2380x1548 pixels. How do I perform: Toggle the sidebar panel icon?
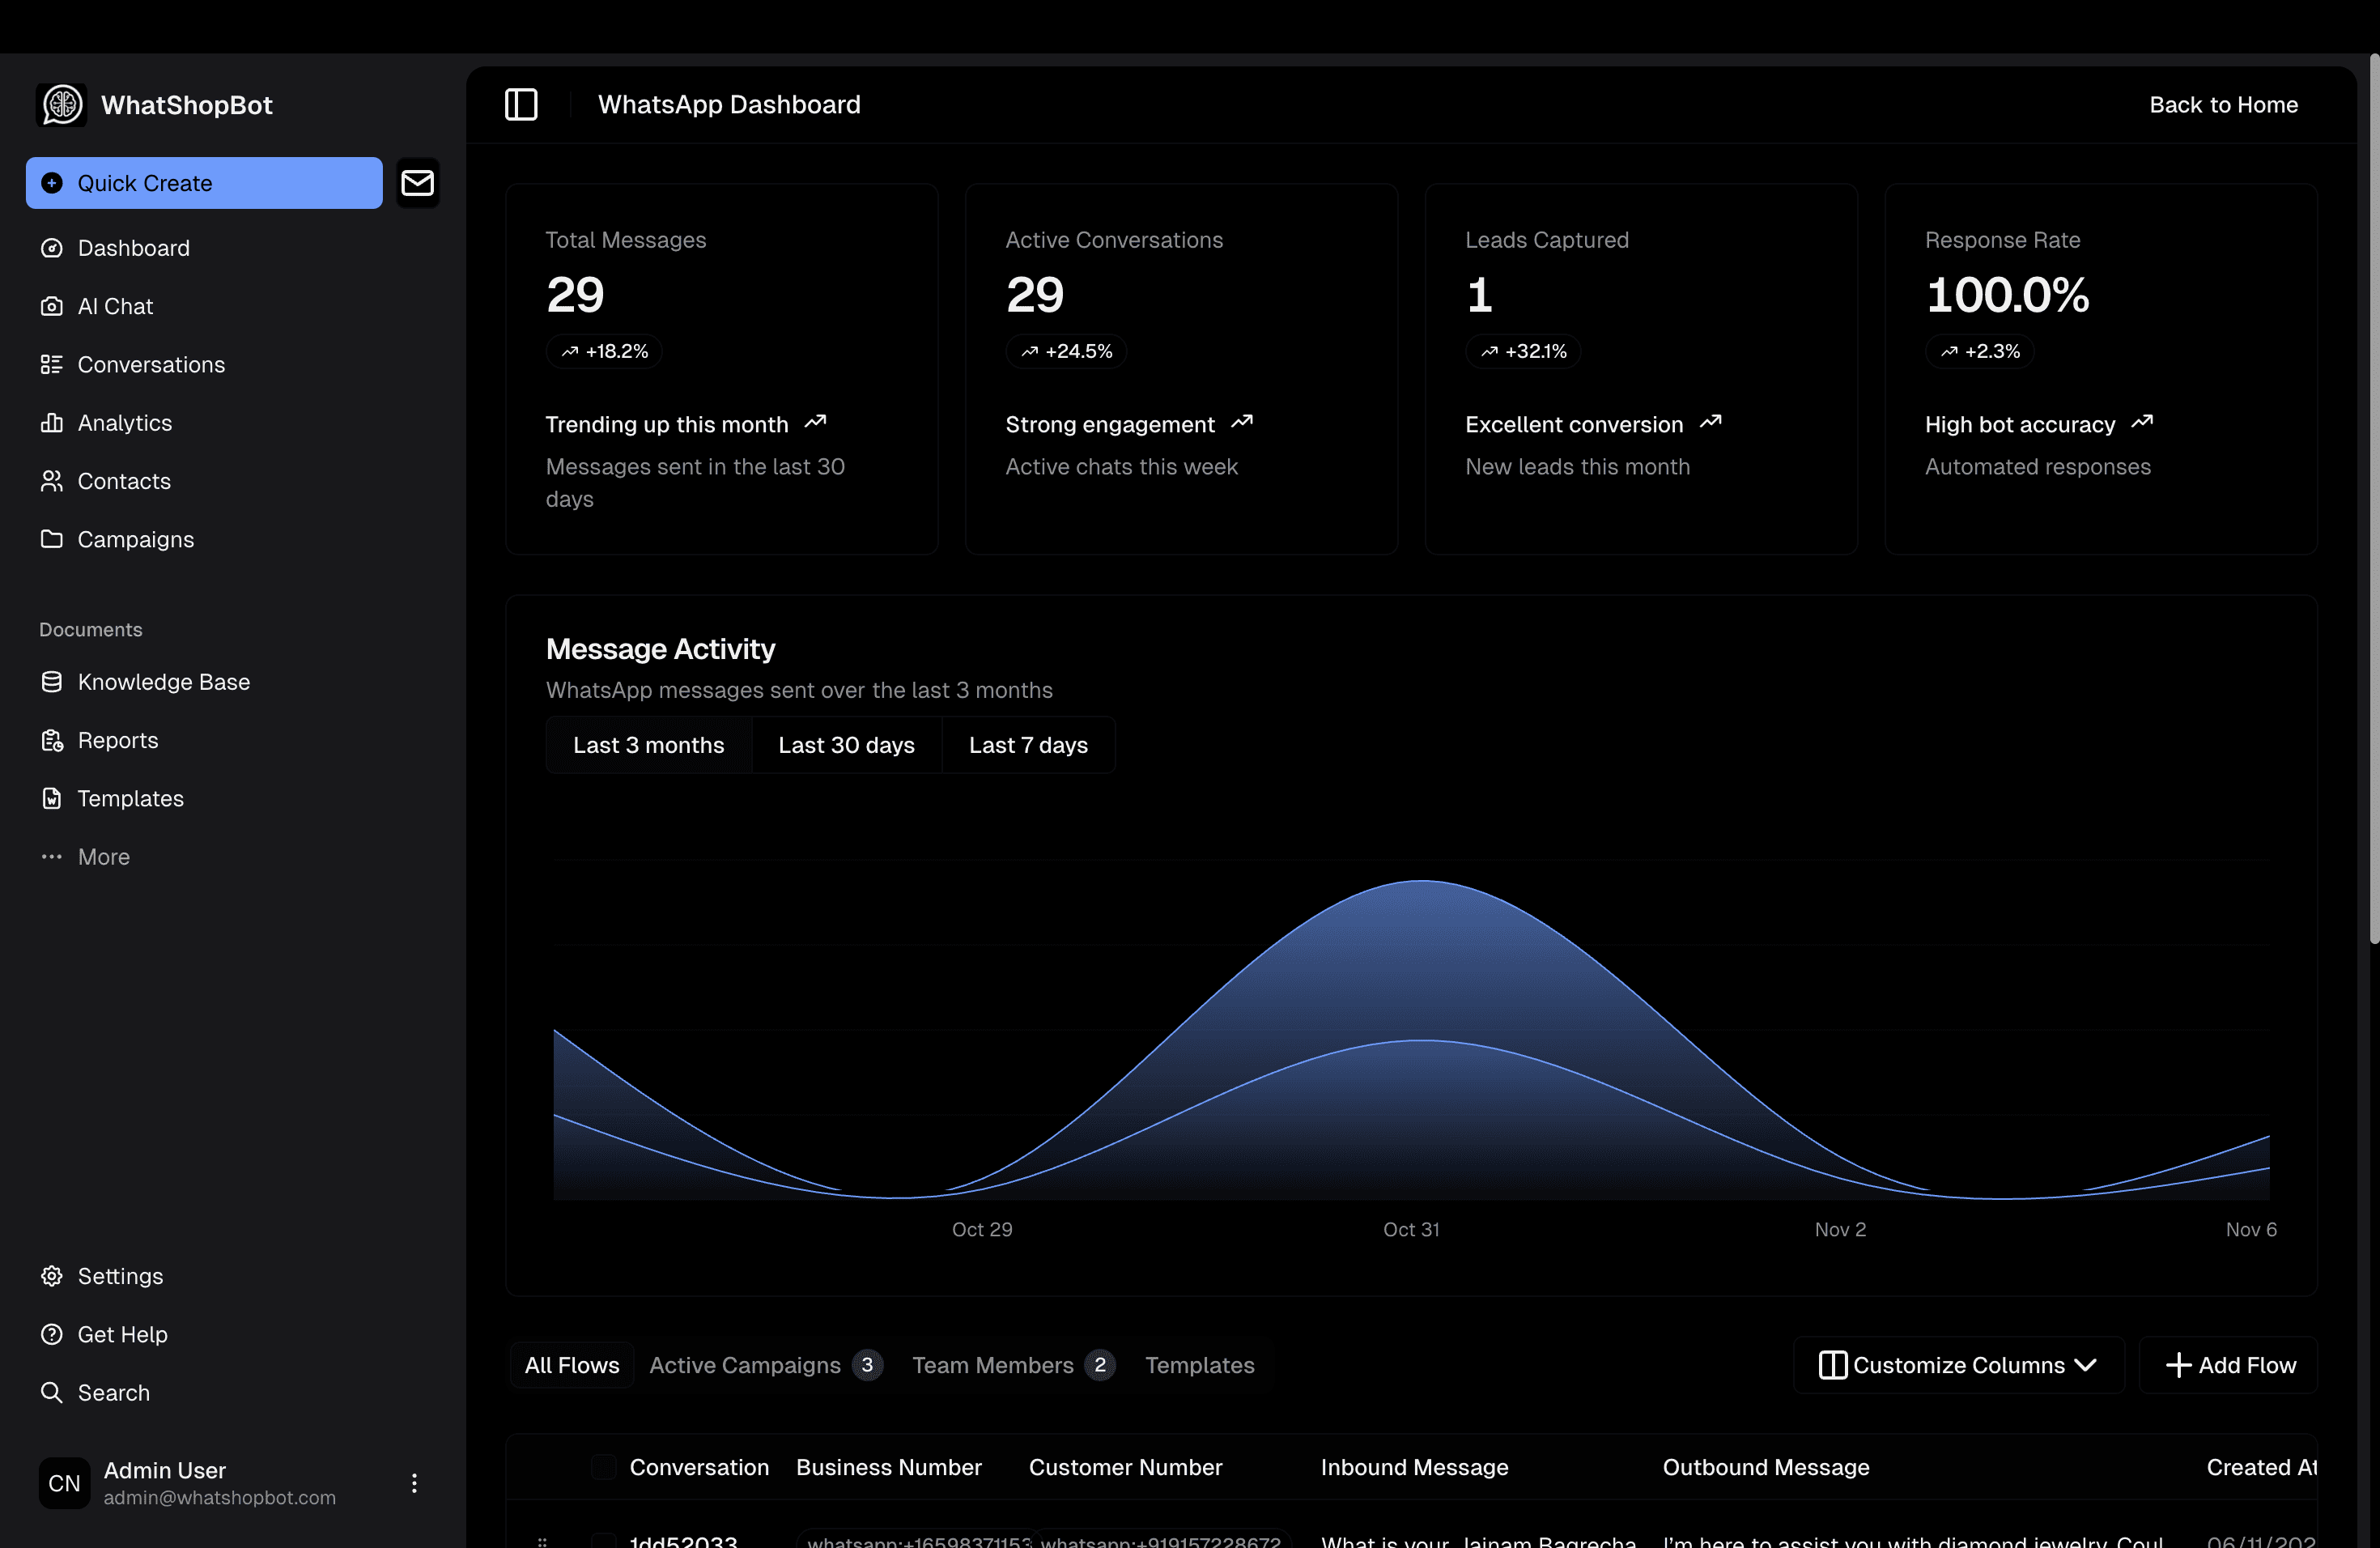[521, 104]
